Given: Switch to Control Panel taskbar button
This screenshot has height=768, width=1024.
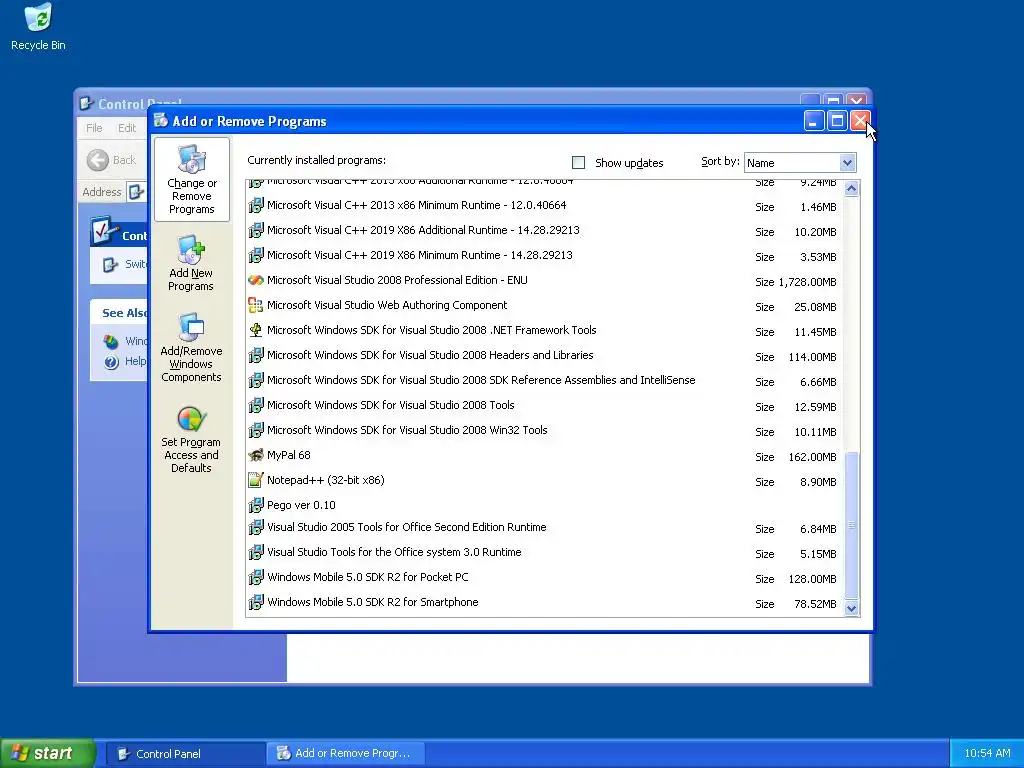Looking at the screenshot, I should [185, 754].
